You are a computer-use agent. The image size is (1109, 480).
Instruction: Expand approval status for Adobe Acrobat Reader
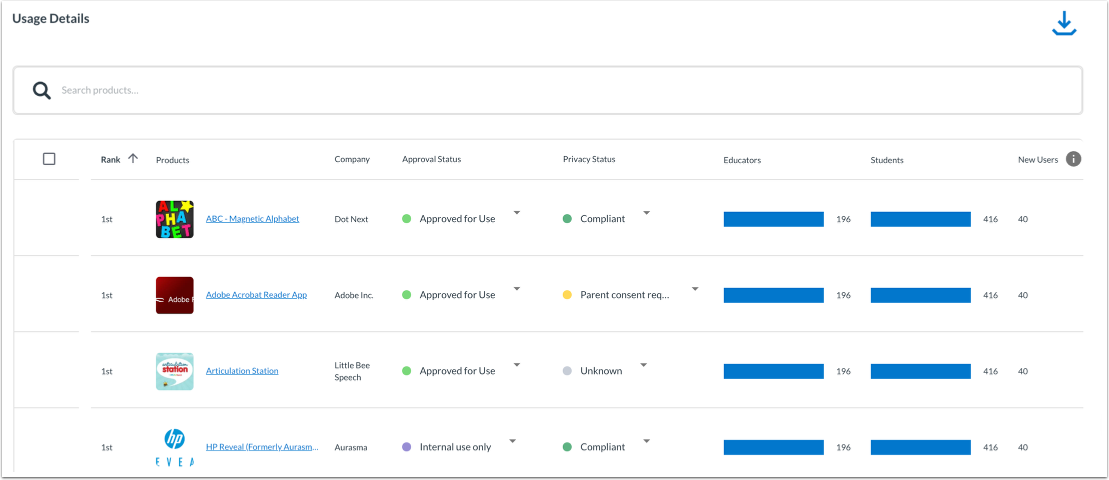[x=517, y=288]
